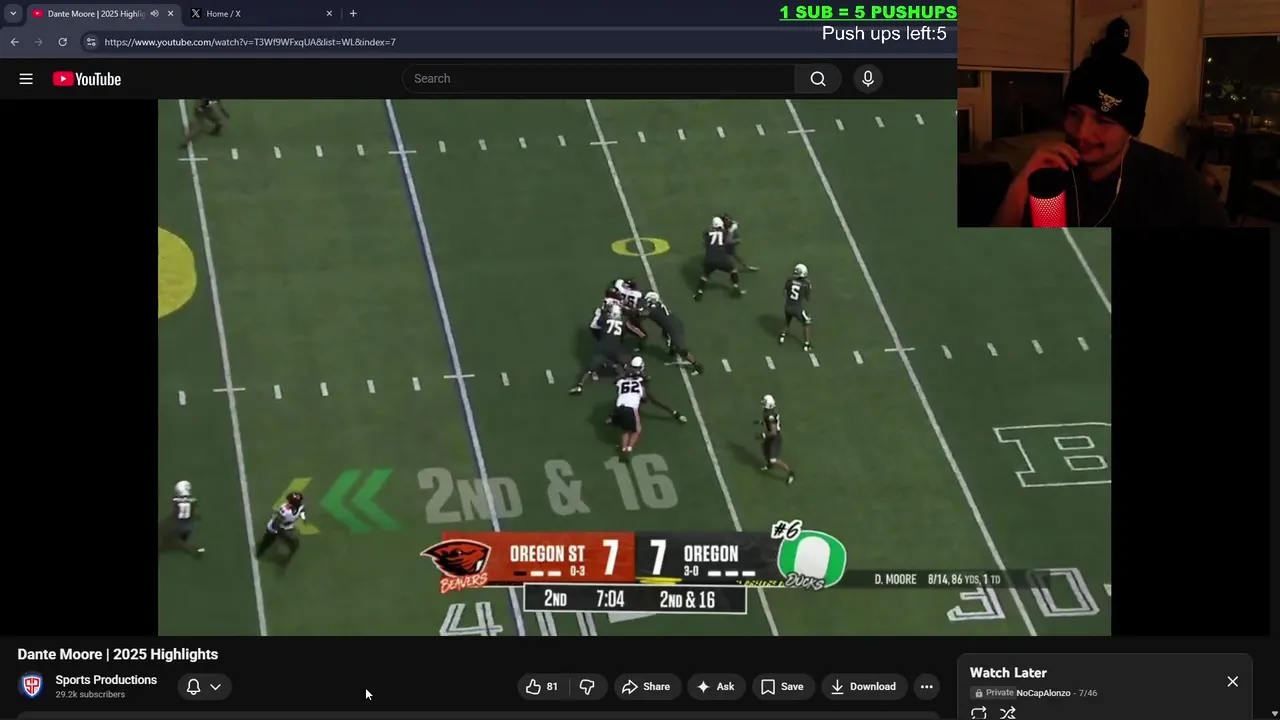
Task: Open the NoCapAlonzo playlist owner link
Action: pyautogui.click(x=1043, y=693)
